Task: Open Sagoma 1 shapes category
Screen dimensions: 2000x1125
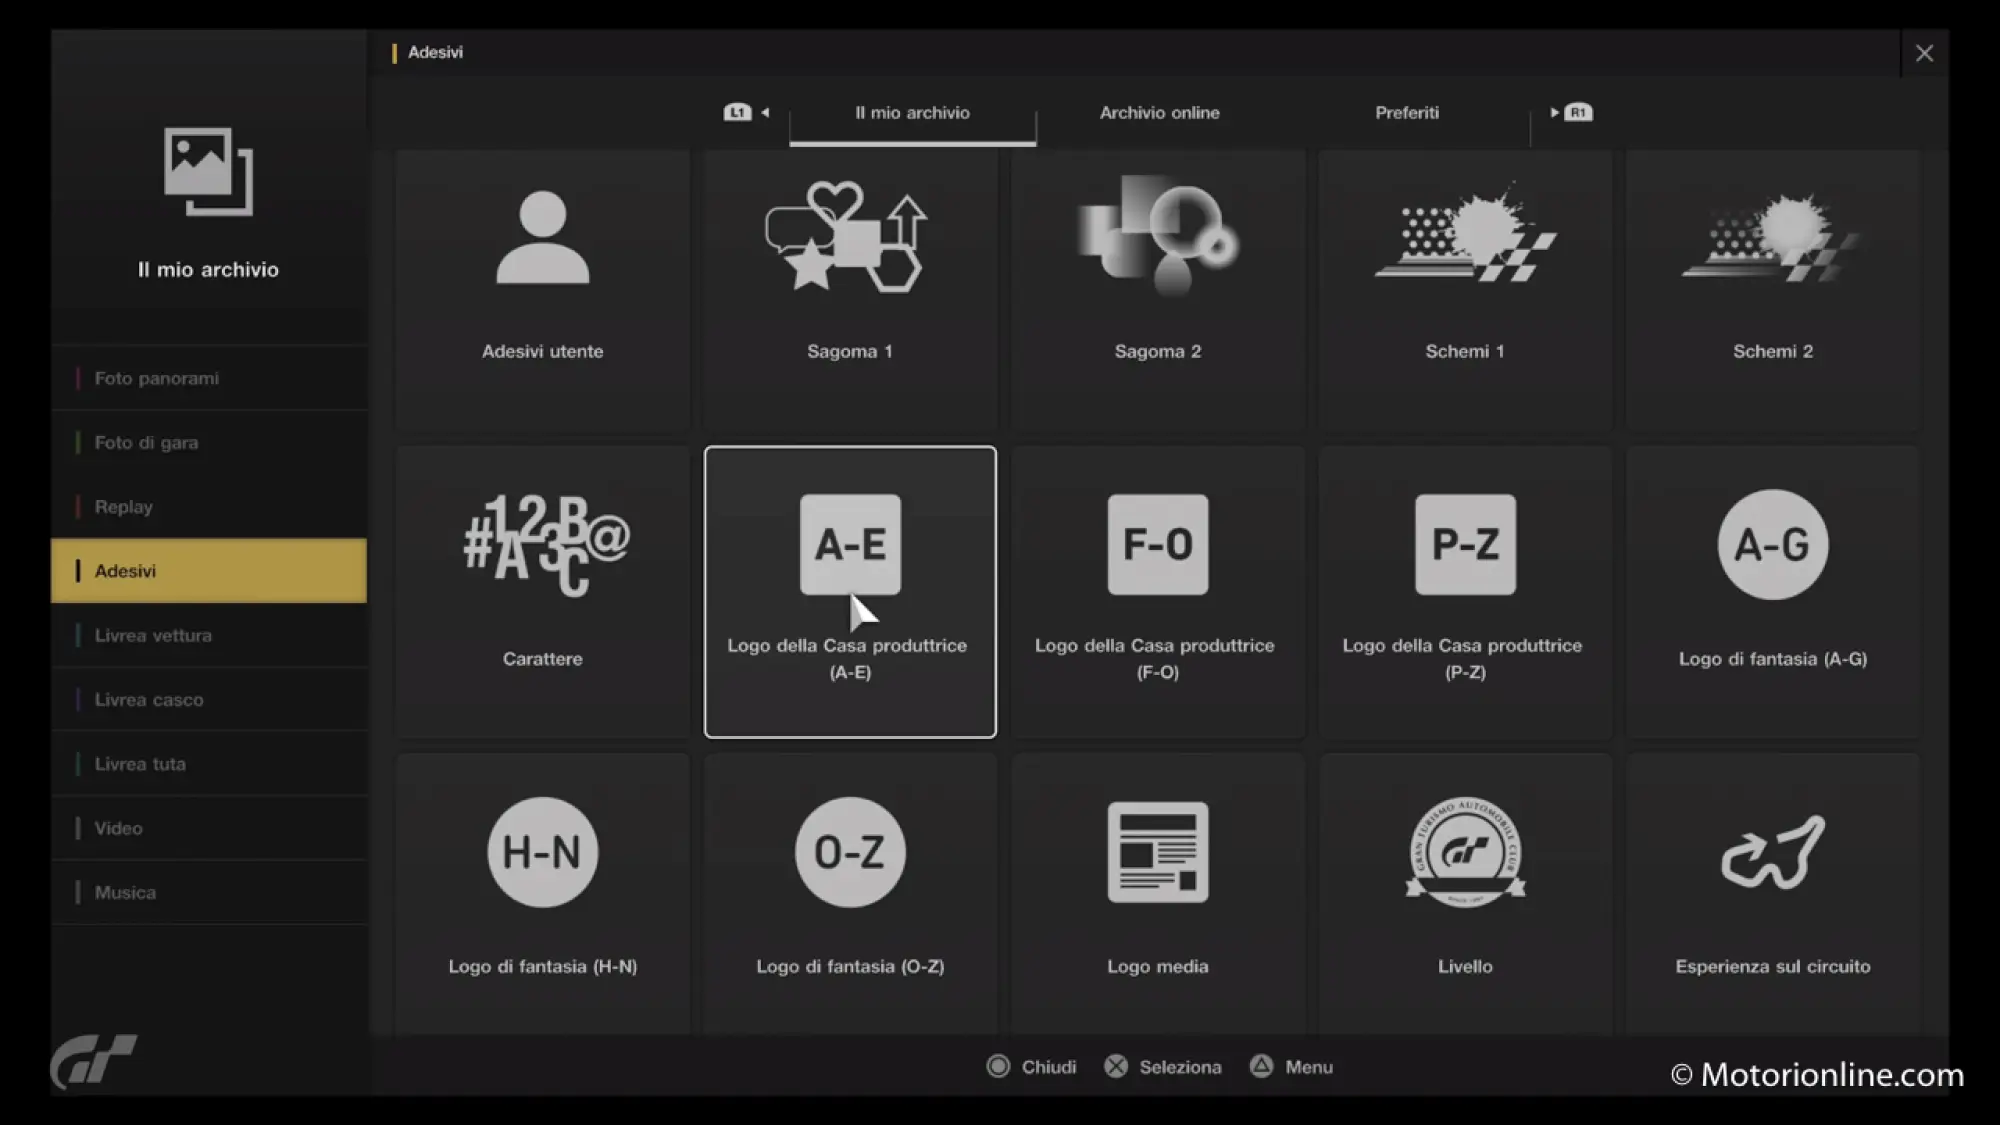Action: tap(849, 290)
